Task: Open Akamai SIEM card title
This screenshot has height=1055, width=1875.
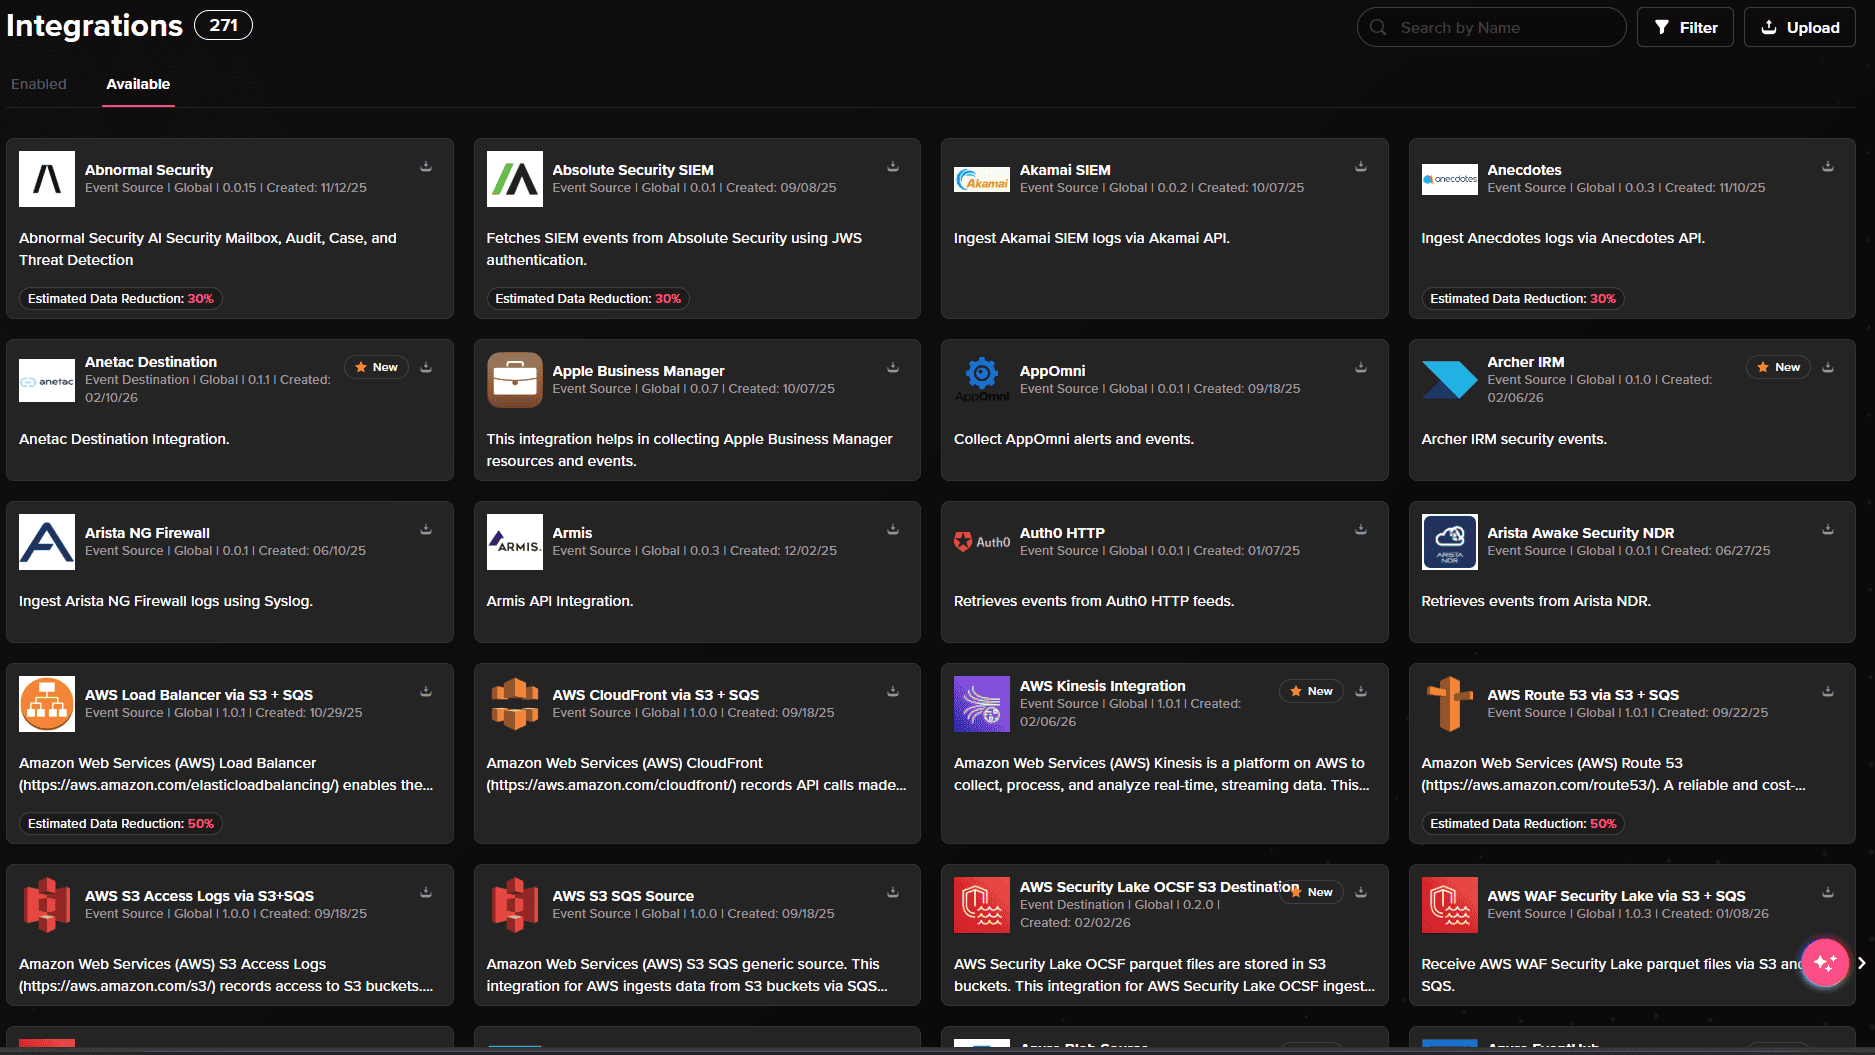Action: (x=1065, y=170)
